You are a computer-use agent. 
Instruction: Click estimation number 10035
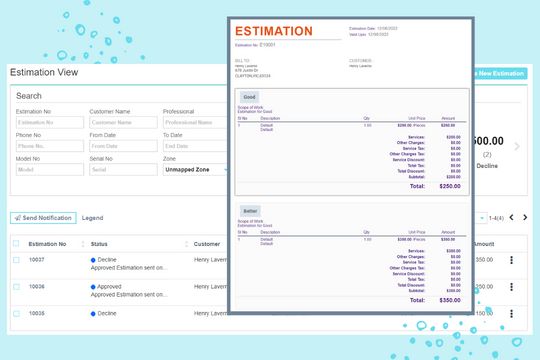37,313
